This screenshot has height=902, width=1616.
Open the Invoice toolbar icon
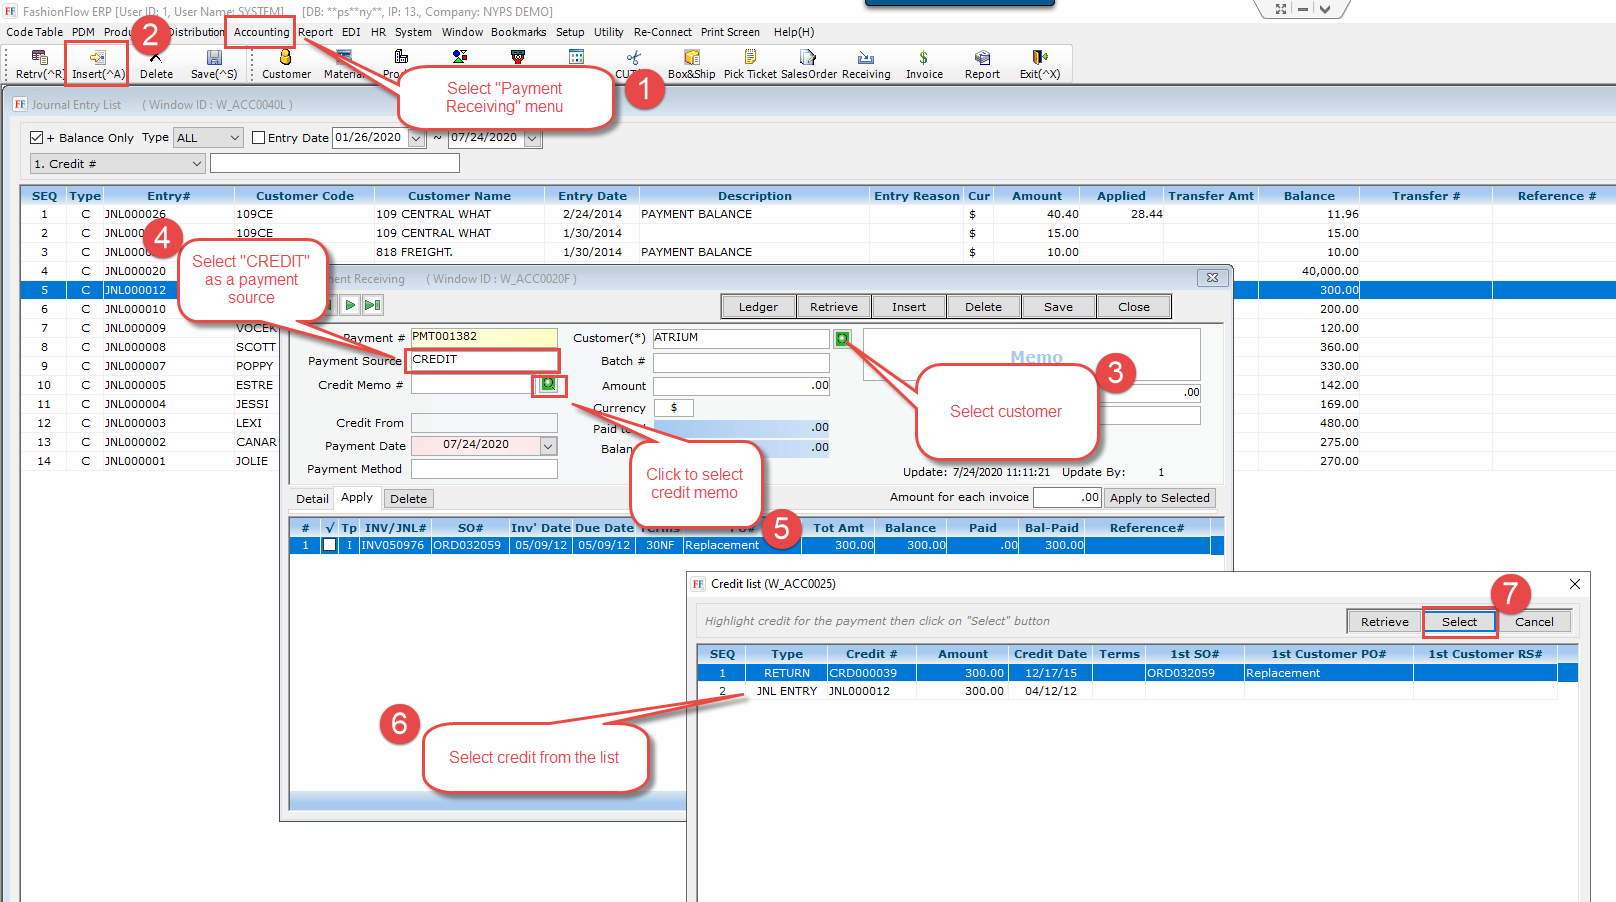coord(924,64)
